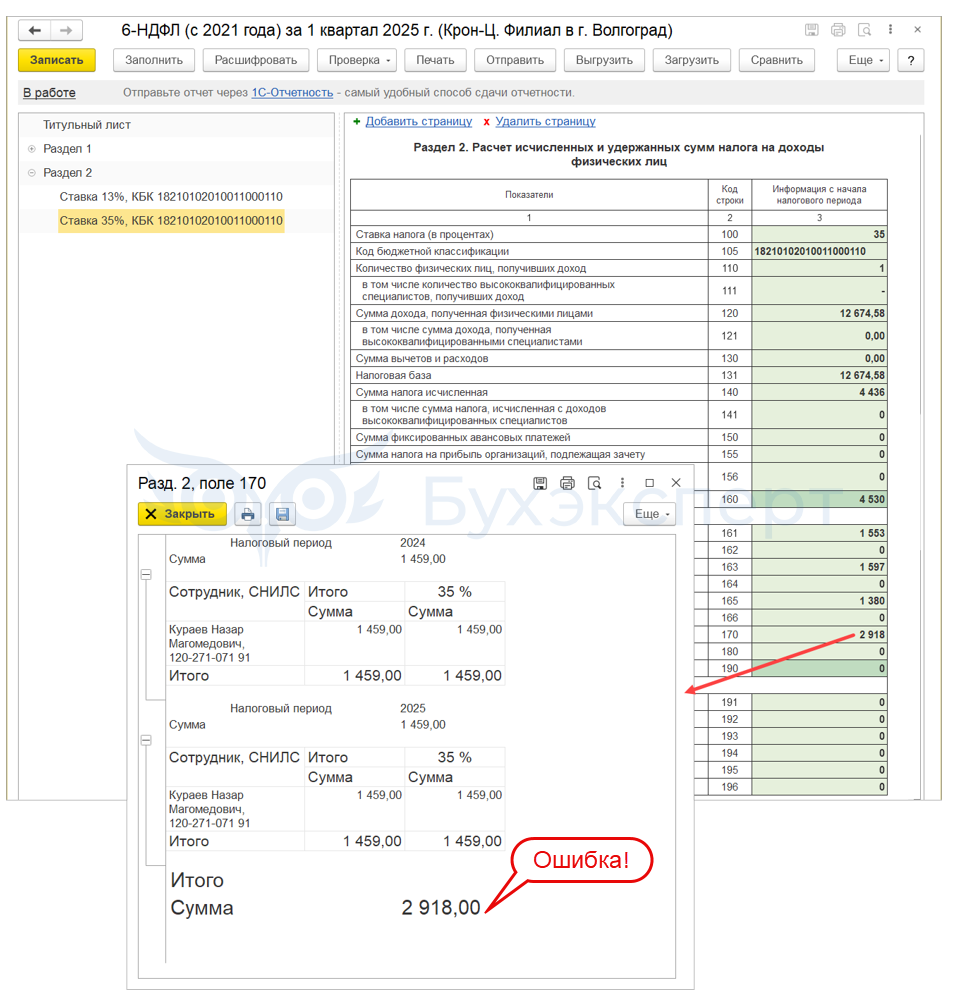Save breakdown via toolbar diskette button
Screen dimensions: 977x995
(282, 514)
